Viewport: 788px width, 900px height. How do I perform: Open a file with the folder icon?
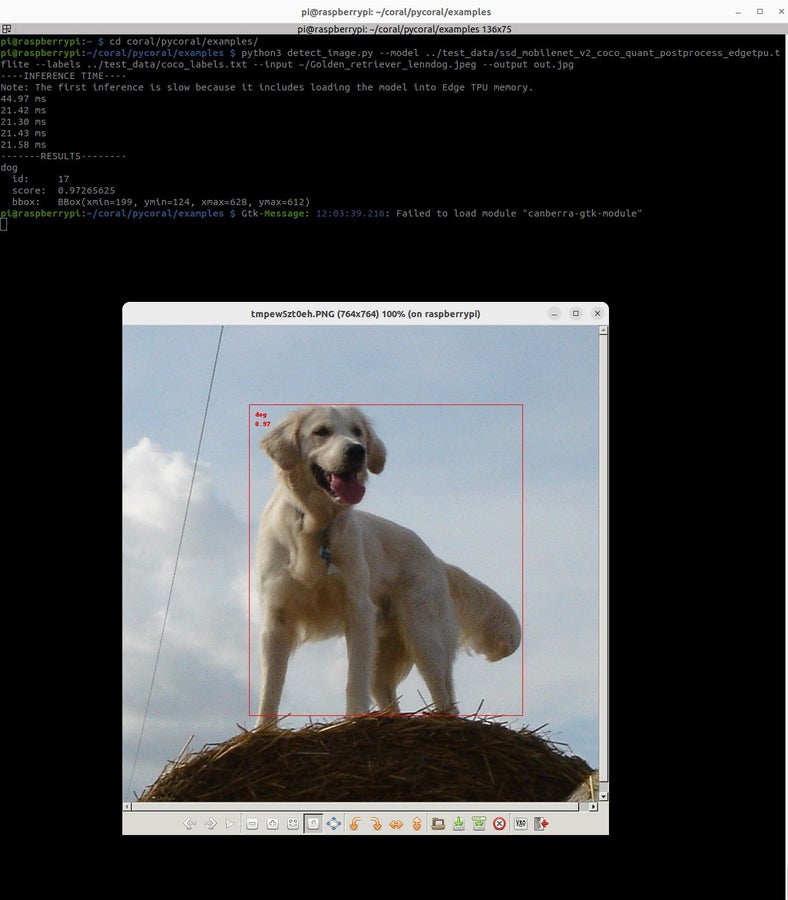tap(438, 824)
